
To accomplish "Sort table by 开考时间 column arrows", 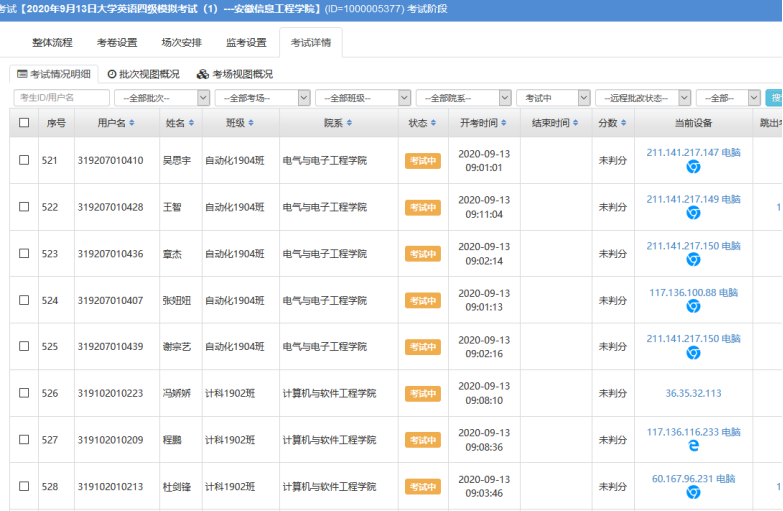I will (x=503, y=123).
